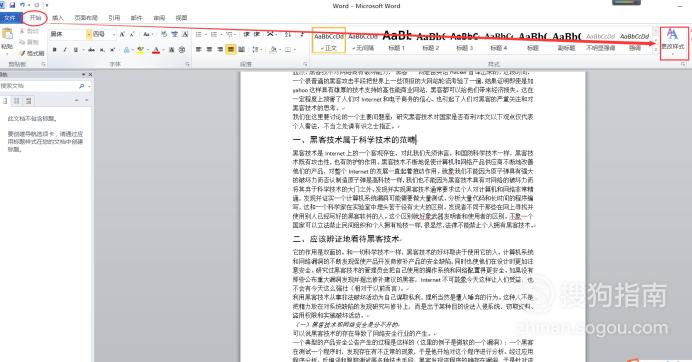Click the magnifier search icon in navigation pane
The image size is (692, 362).
tap(82, 86)
